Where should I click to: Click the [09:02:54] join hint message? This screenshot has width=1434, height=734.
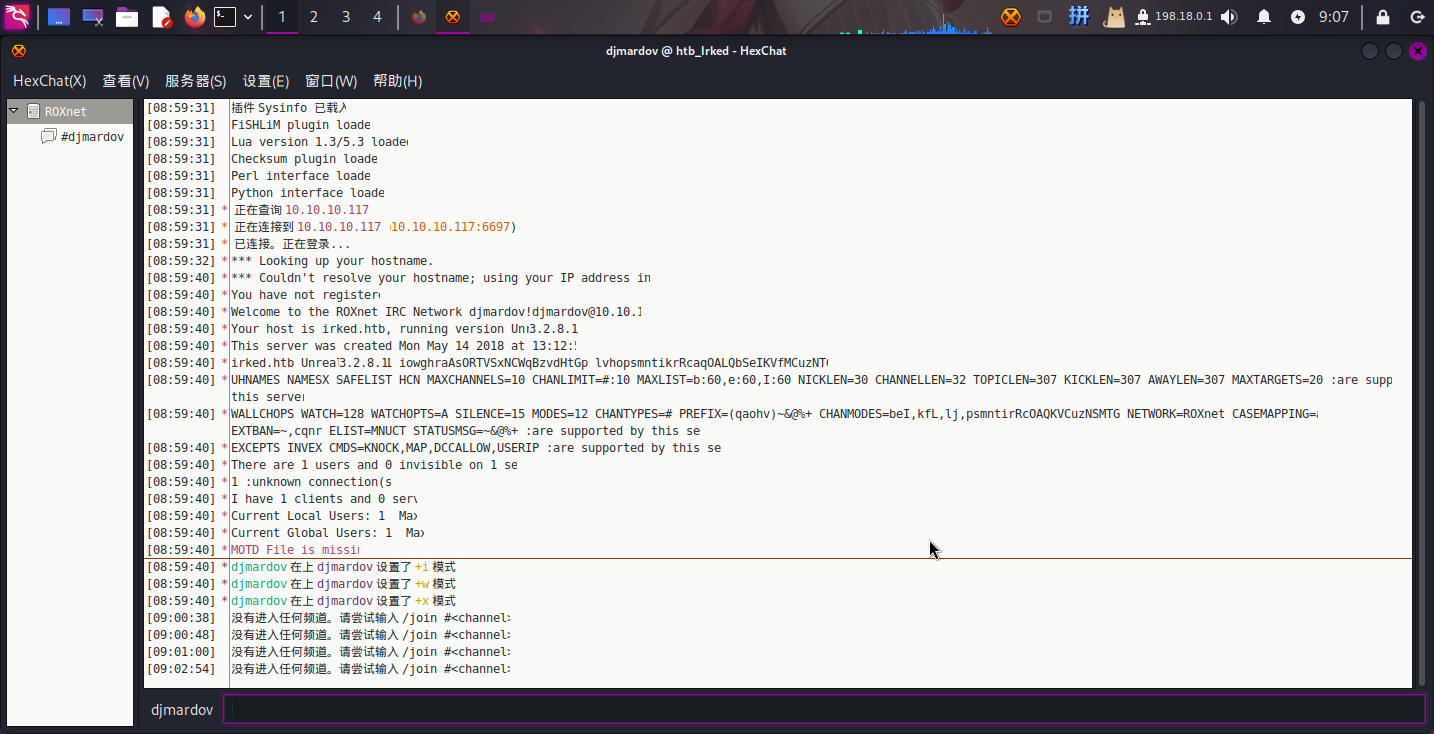[371, 669]
